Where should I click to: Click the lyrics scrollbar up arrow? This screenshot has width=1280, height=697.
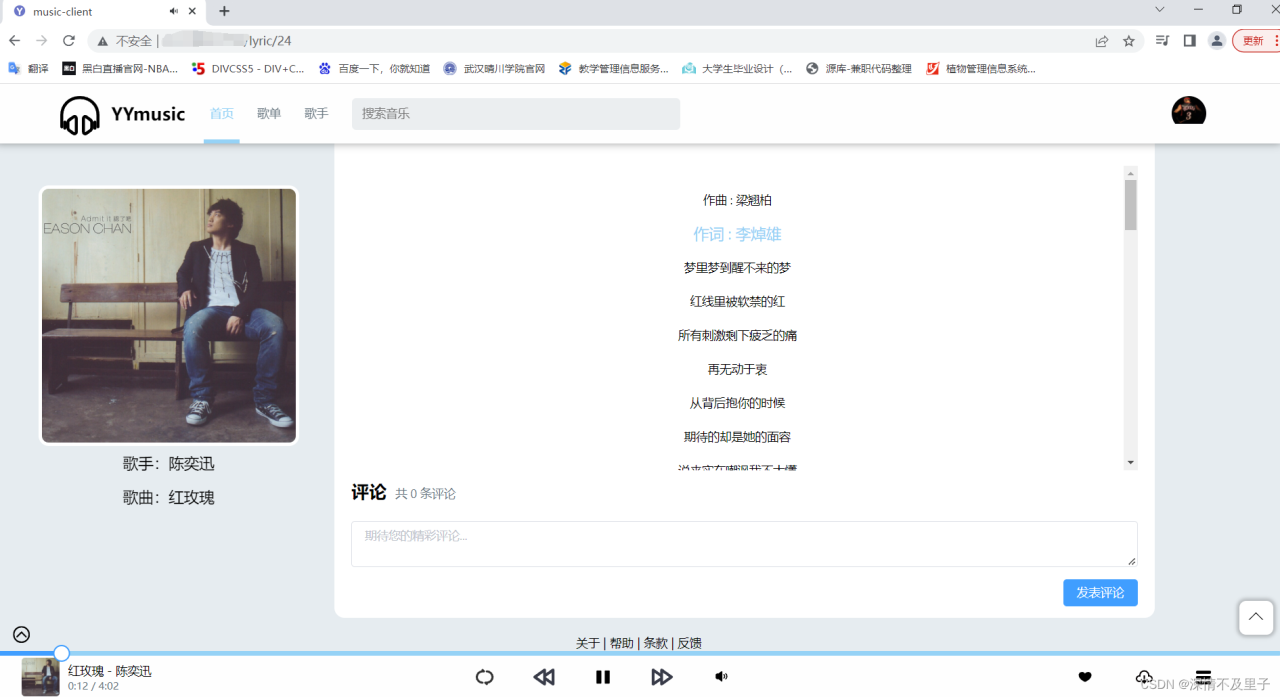[1131, 173]
